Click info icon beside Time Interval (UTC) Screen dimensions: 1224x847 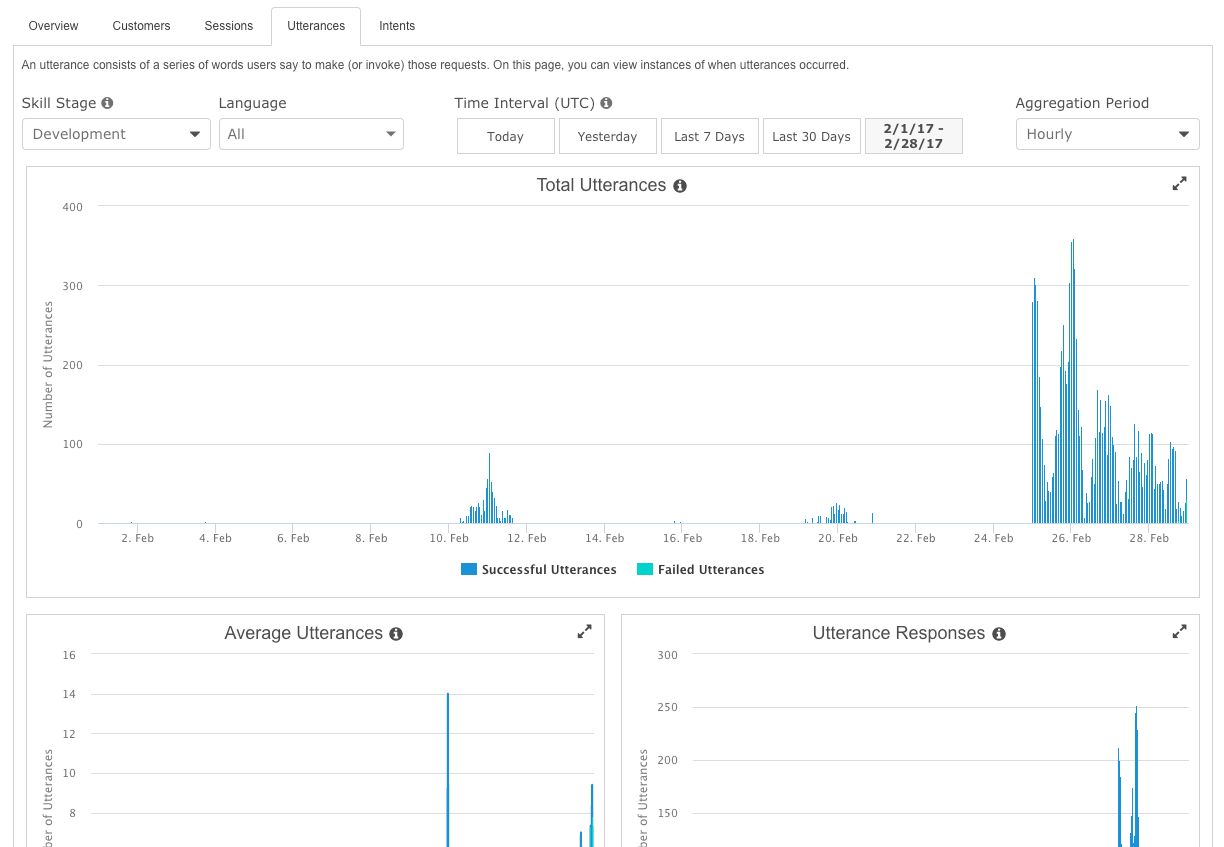(x=606, y=103)
